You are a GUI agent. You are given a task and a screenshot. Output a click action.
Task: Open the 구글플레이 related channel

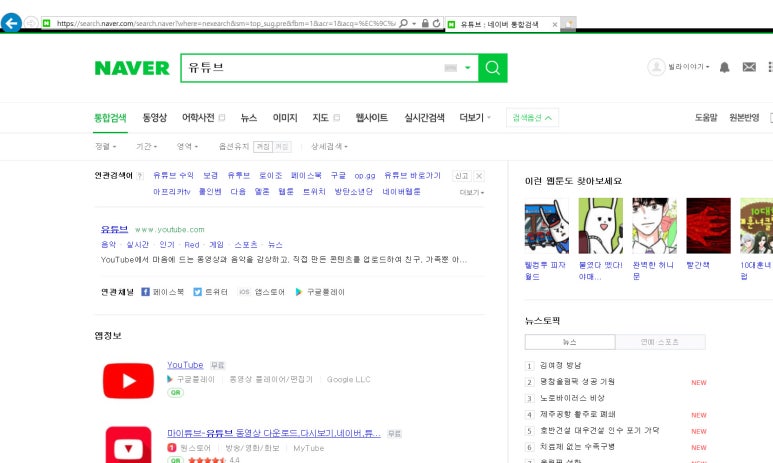tap(320, 292)
